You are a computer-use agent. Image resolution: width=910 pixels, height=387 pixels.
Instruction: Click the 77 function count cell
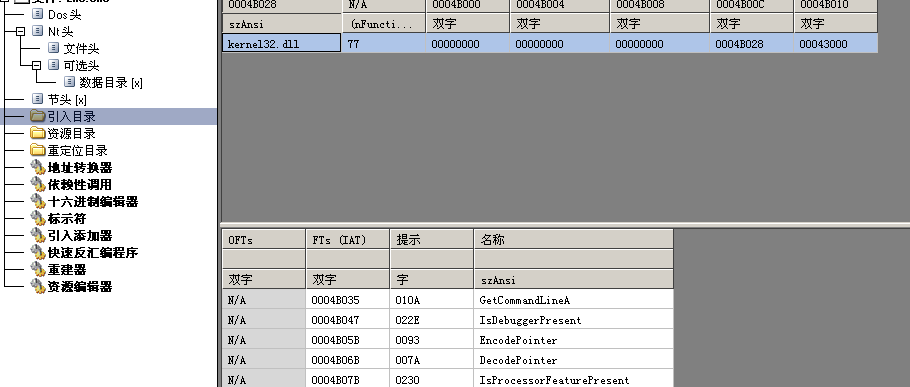coord(383,44)
